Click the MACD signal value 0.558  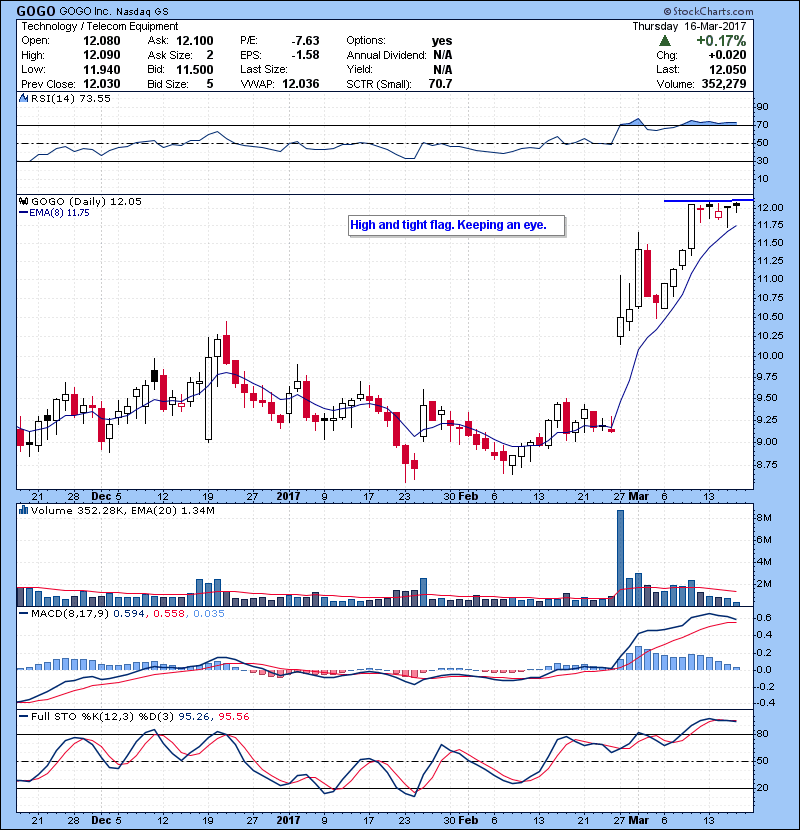[169, 614]
